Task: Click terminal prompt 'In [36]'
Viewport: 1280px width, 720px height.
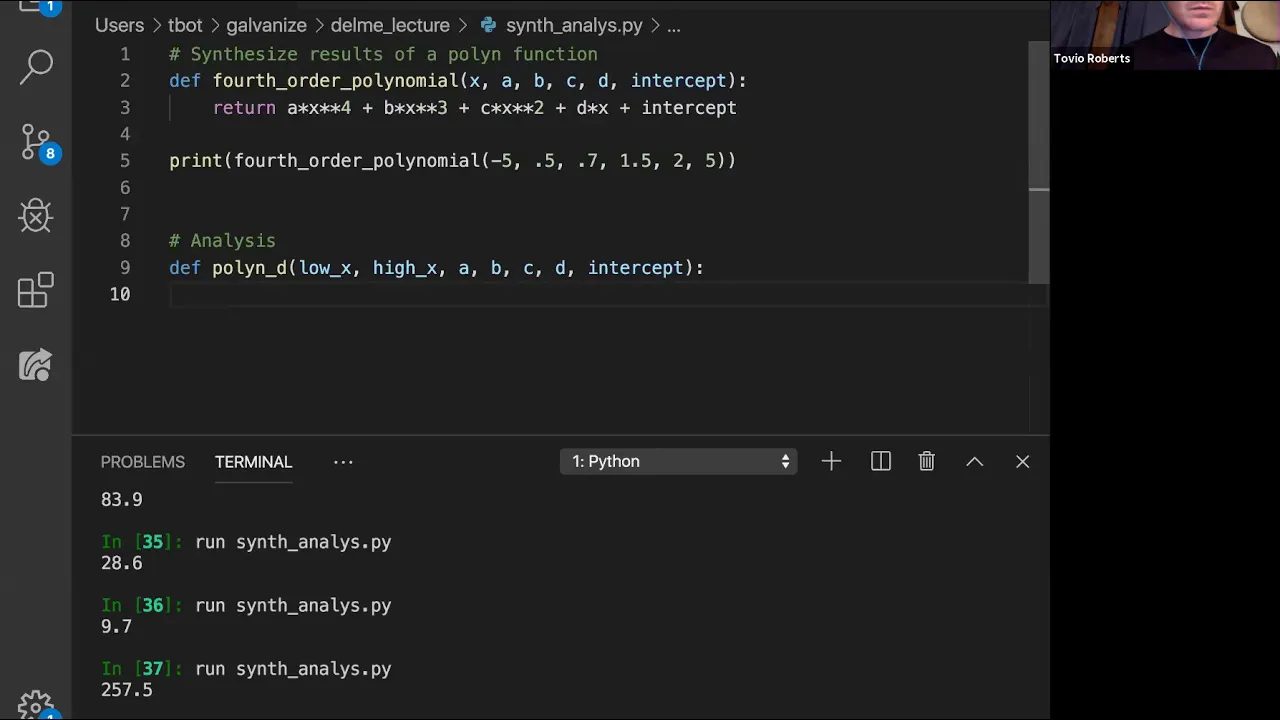Action: (142, 606)
